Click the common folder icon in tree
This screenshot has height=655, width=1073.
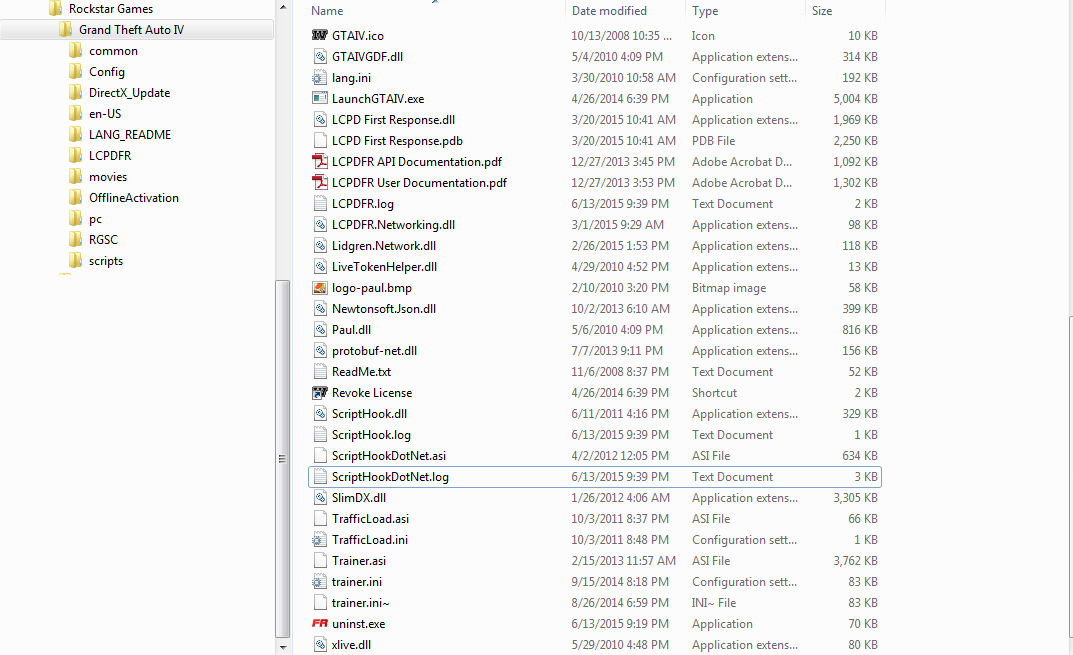tap(75, 51)
